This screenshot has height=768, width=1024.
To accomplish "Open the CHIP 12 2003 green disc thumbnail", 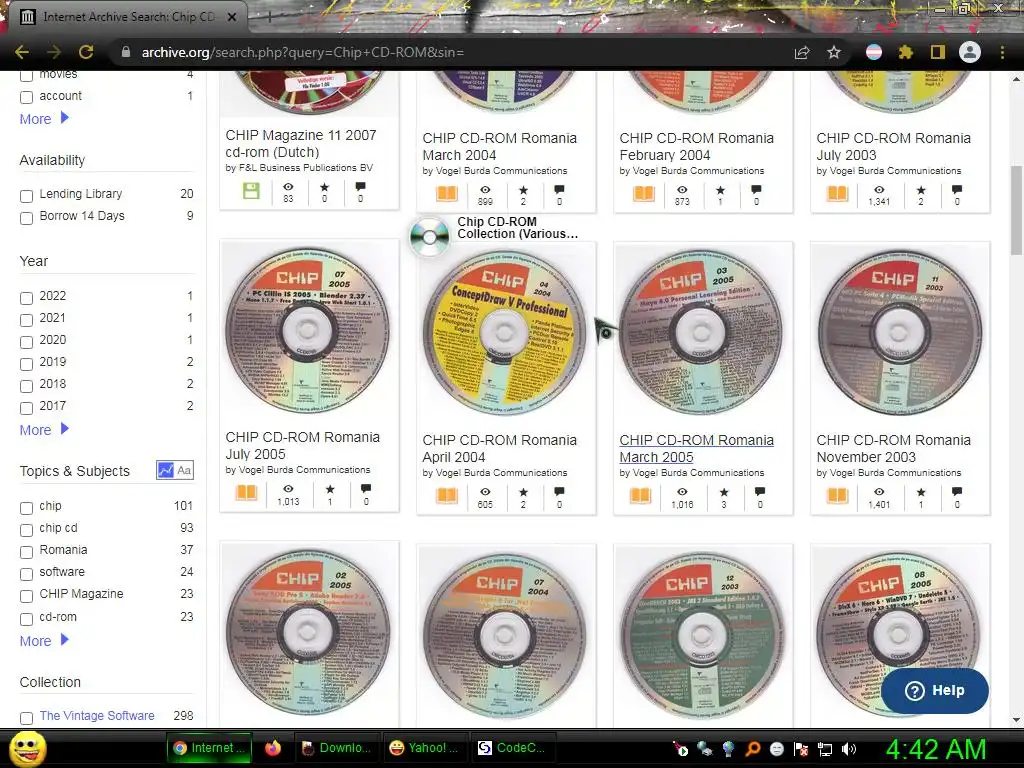I will point(701,635).
